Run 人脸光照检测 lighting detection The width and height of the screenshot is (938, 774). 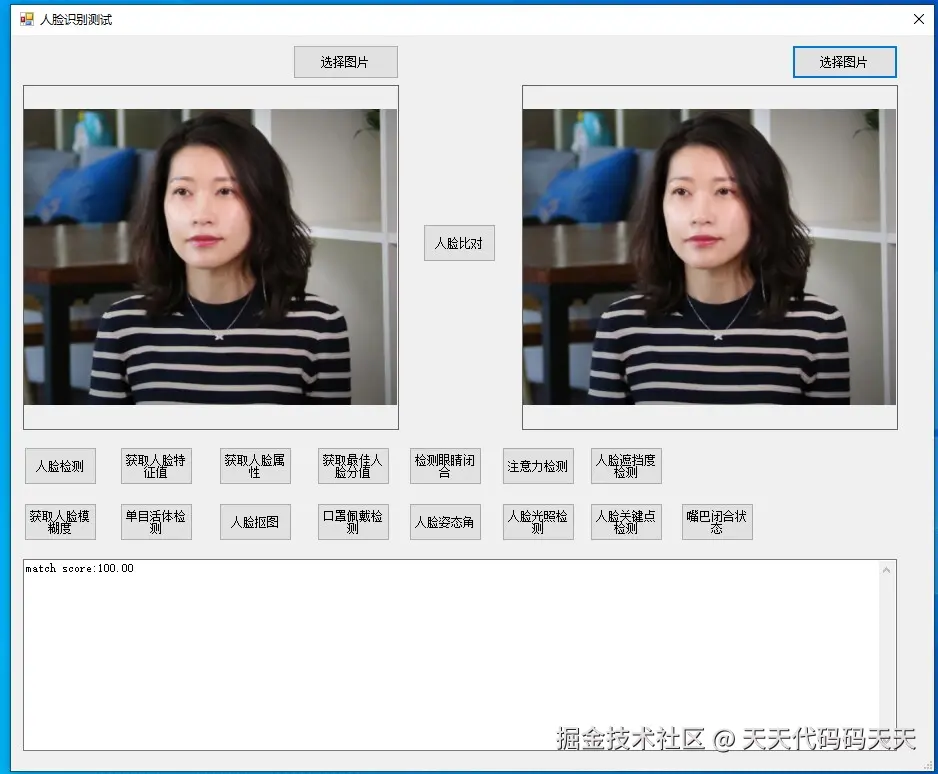[x=539, y=521]
